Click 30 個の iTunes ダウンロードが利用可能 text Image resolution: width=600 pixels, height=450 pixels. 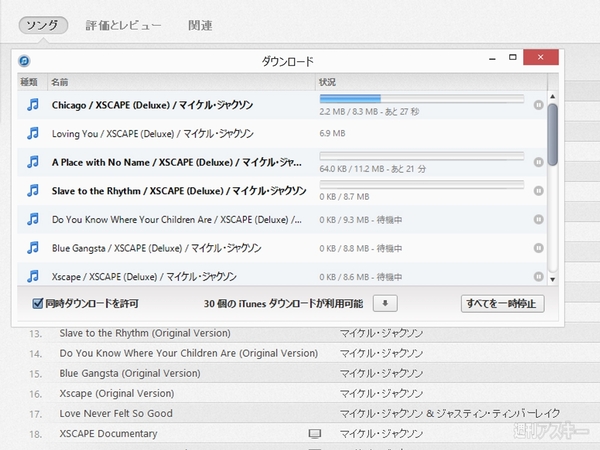pos(283,303)
